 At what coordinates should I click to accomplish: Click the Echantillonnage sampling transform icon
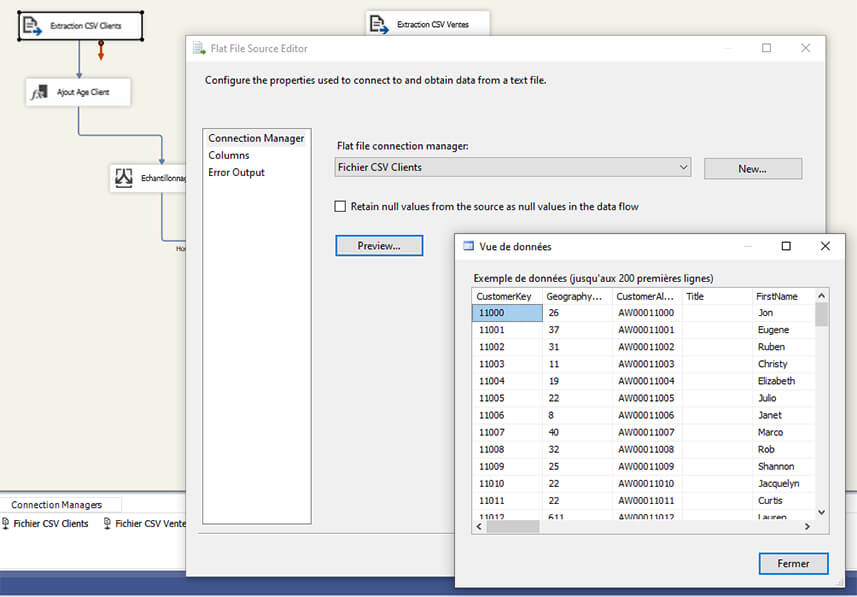point(123,177)
